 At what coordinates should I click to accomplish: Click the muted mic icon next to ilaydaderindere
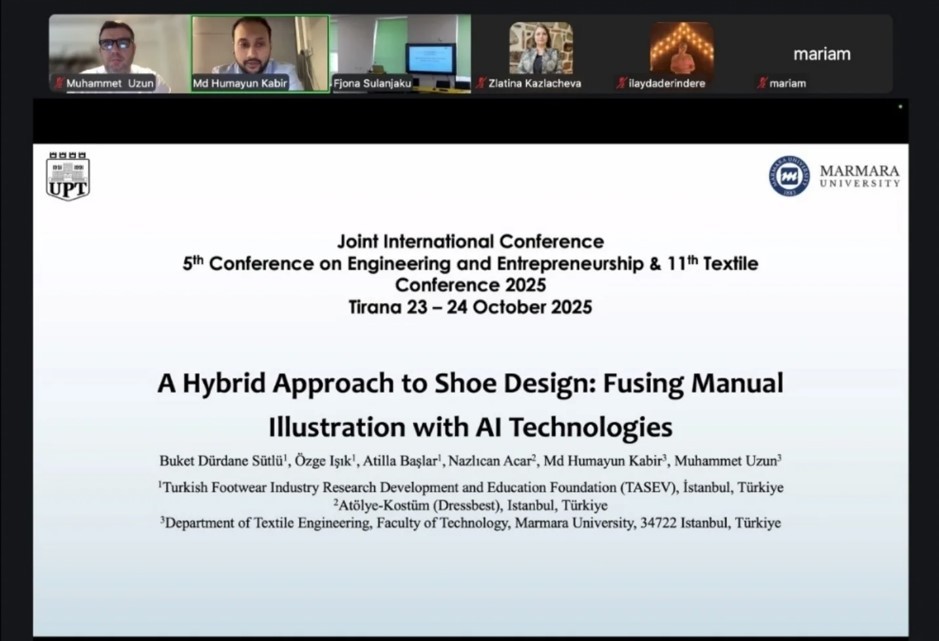click(x=621, y=84)
